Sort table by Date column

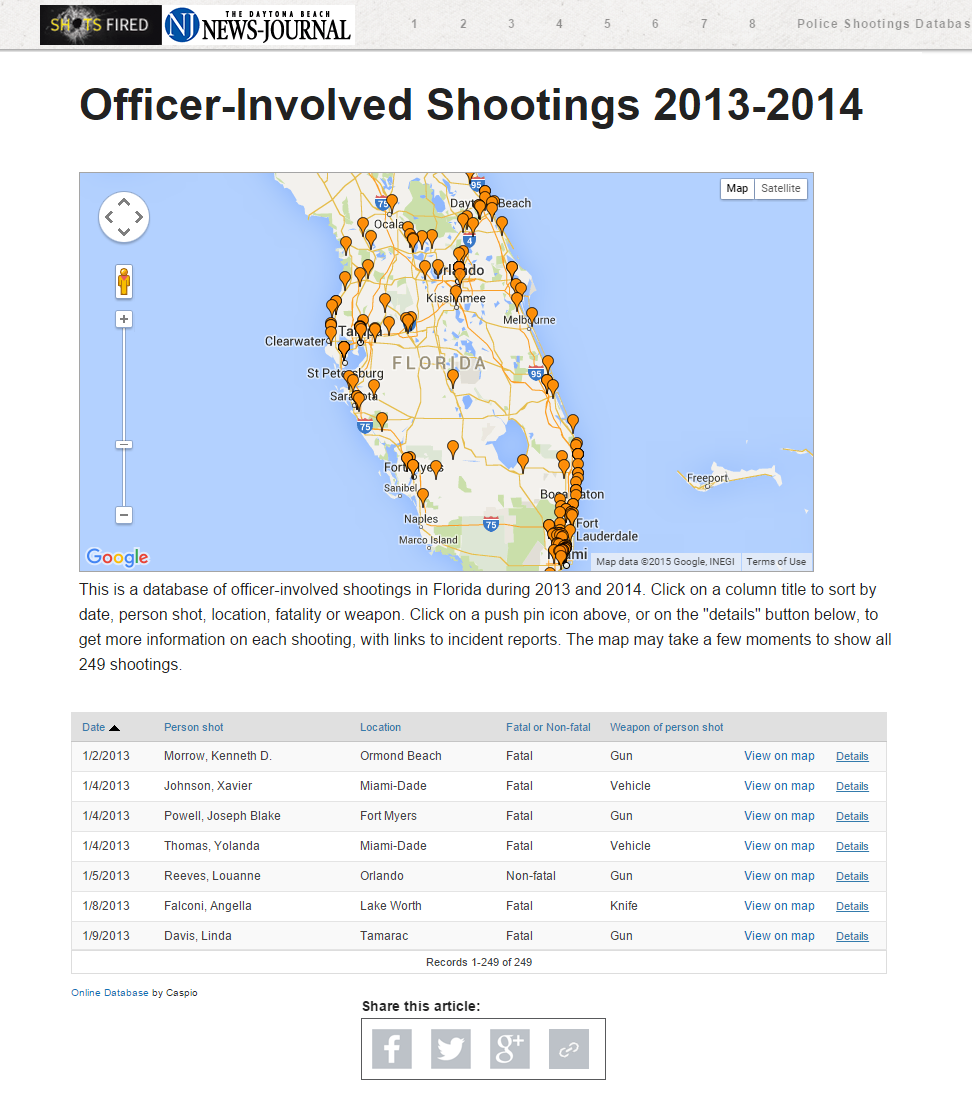[x=94, y=727]
